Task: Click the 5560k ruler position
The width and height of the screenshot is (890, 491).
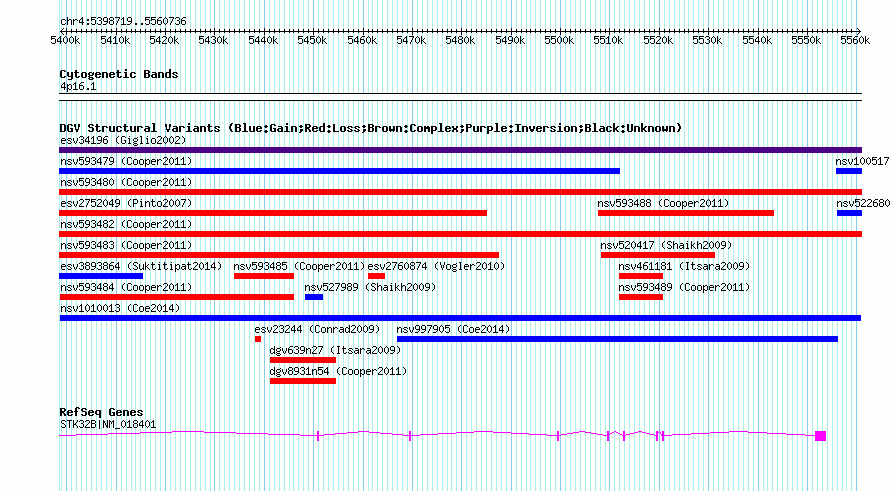Action: 855,40
